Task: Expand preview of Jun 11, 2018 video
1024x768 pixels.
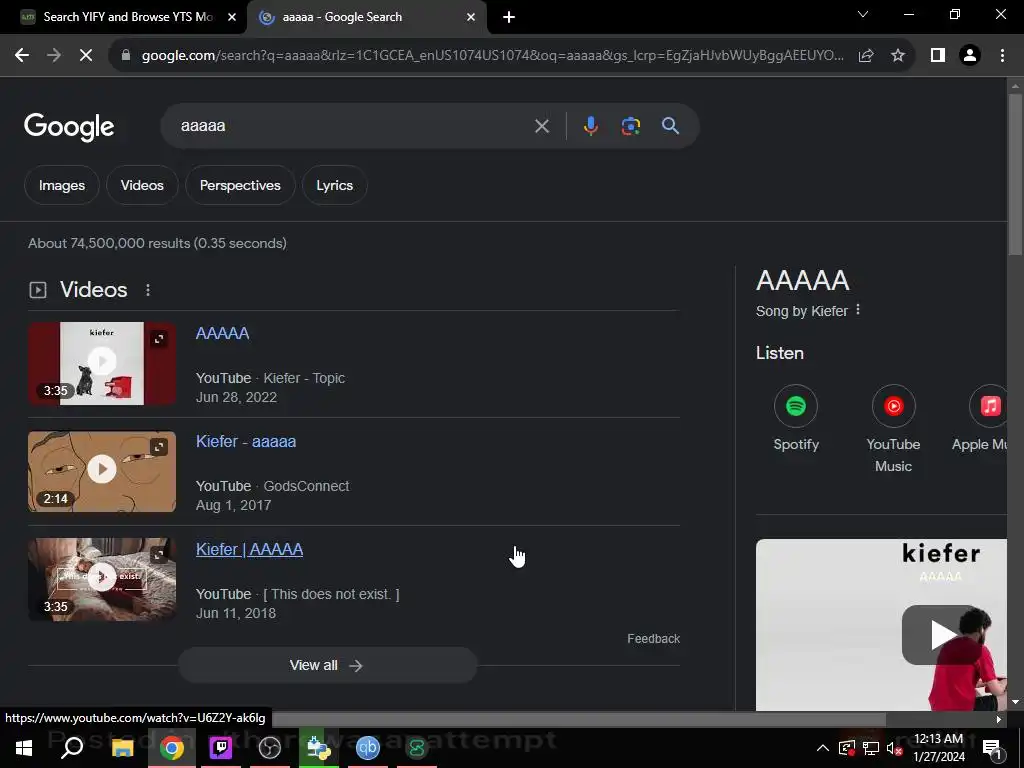Action: point(159,555)
